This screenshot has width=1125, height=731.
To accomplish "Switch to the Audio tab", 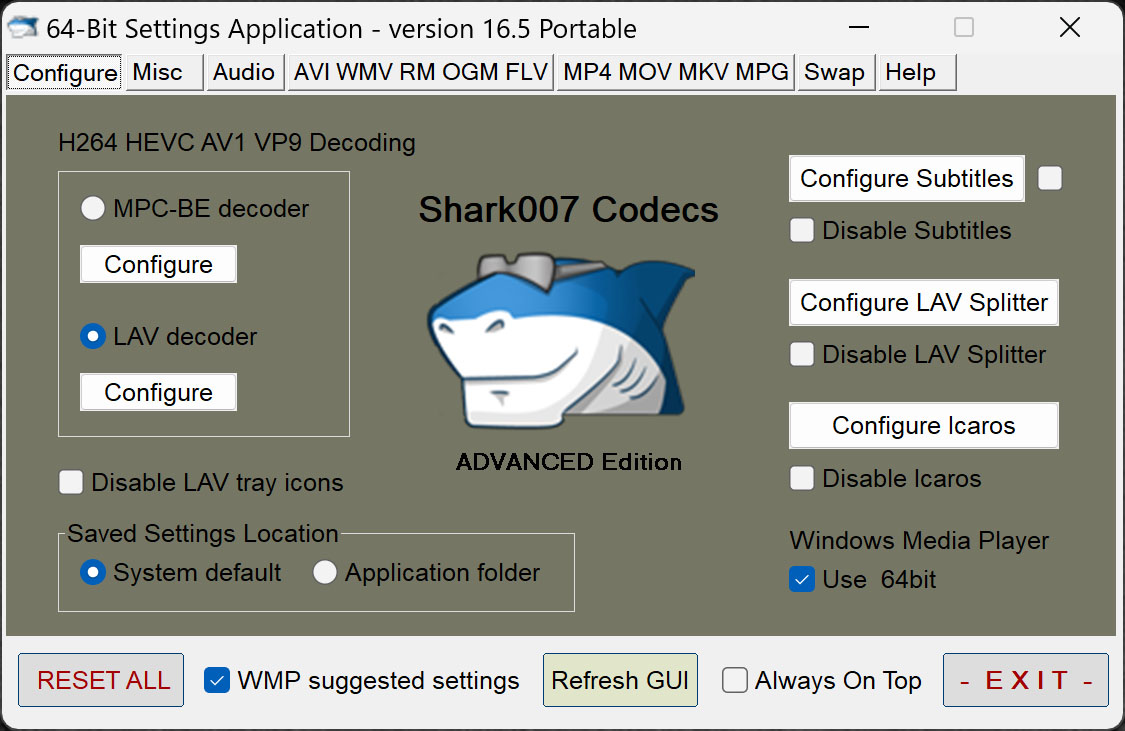I will 244,73.
